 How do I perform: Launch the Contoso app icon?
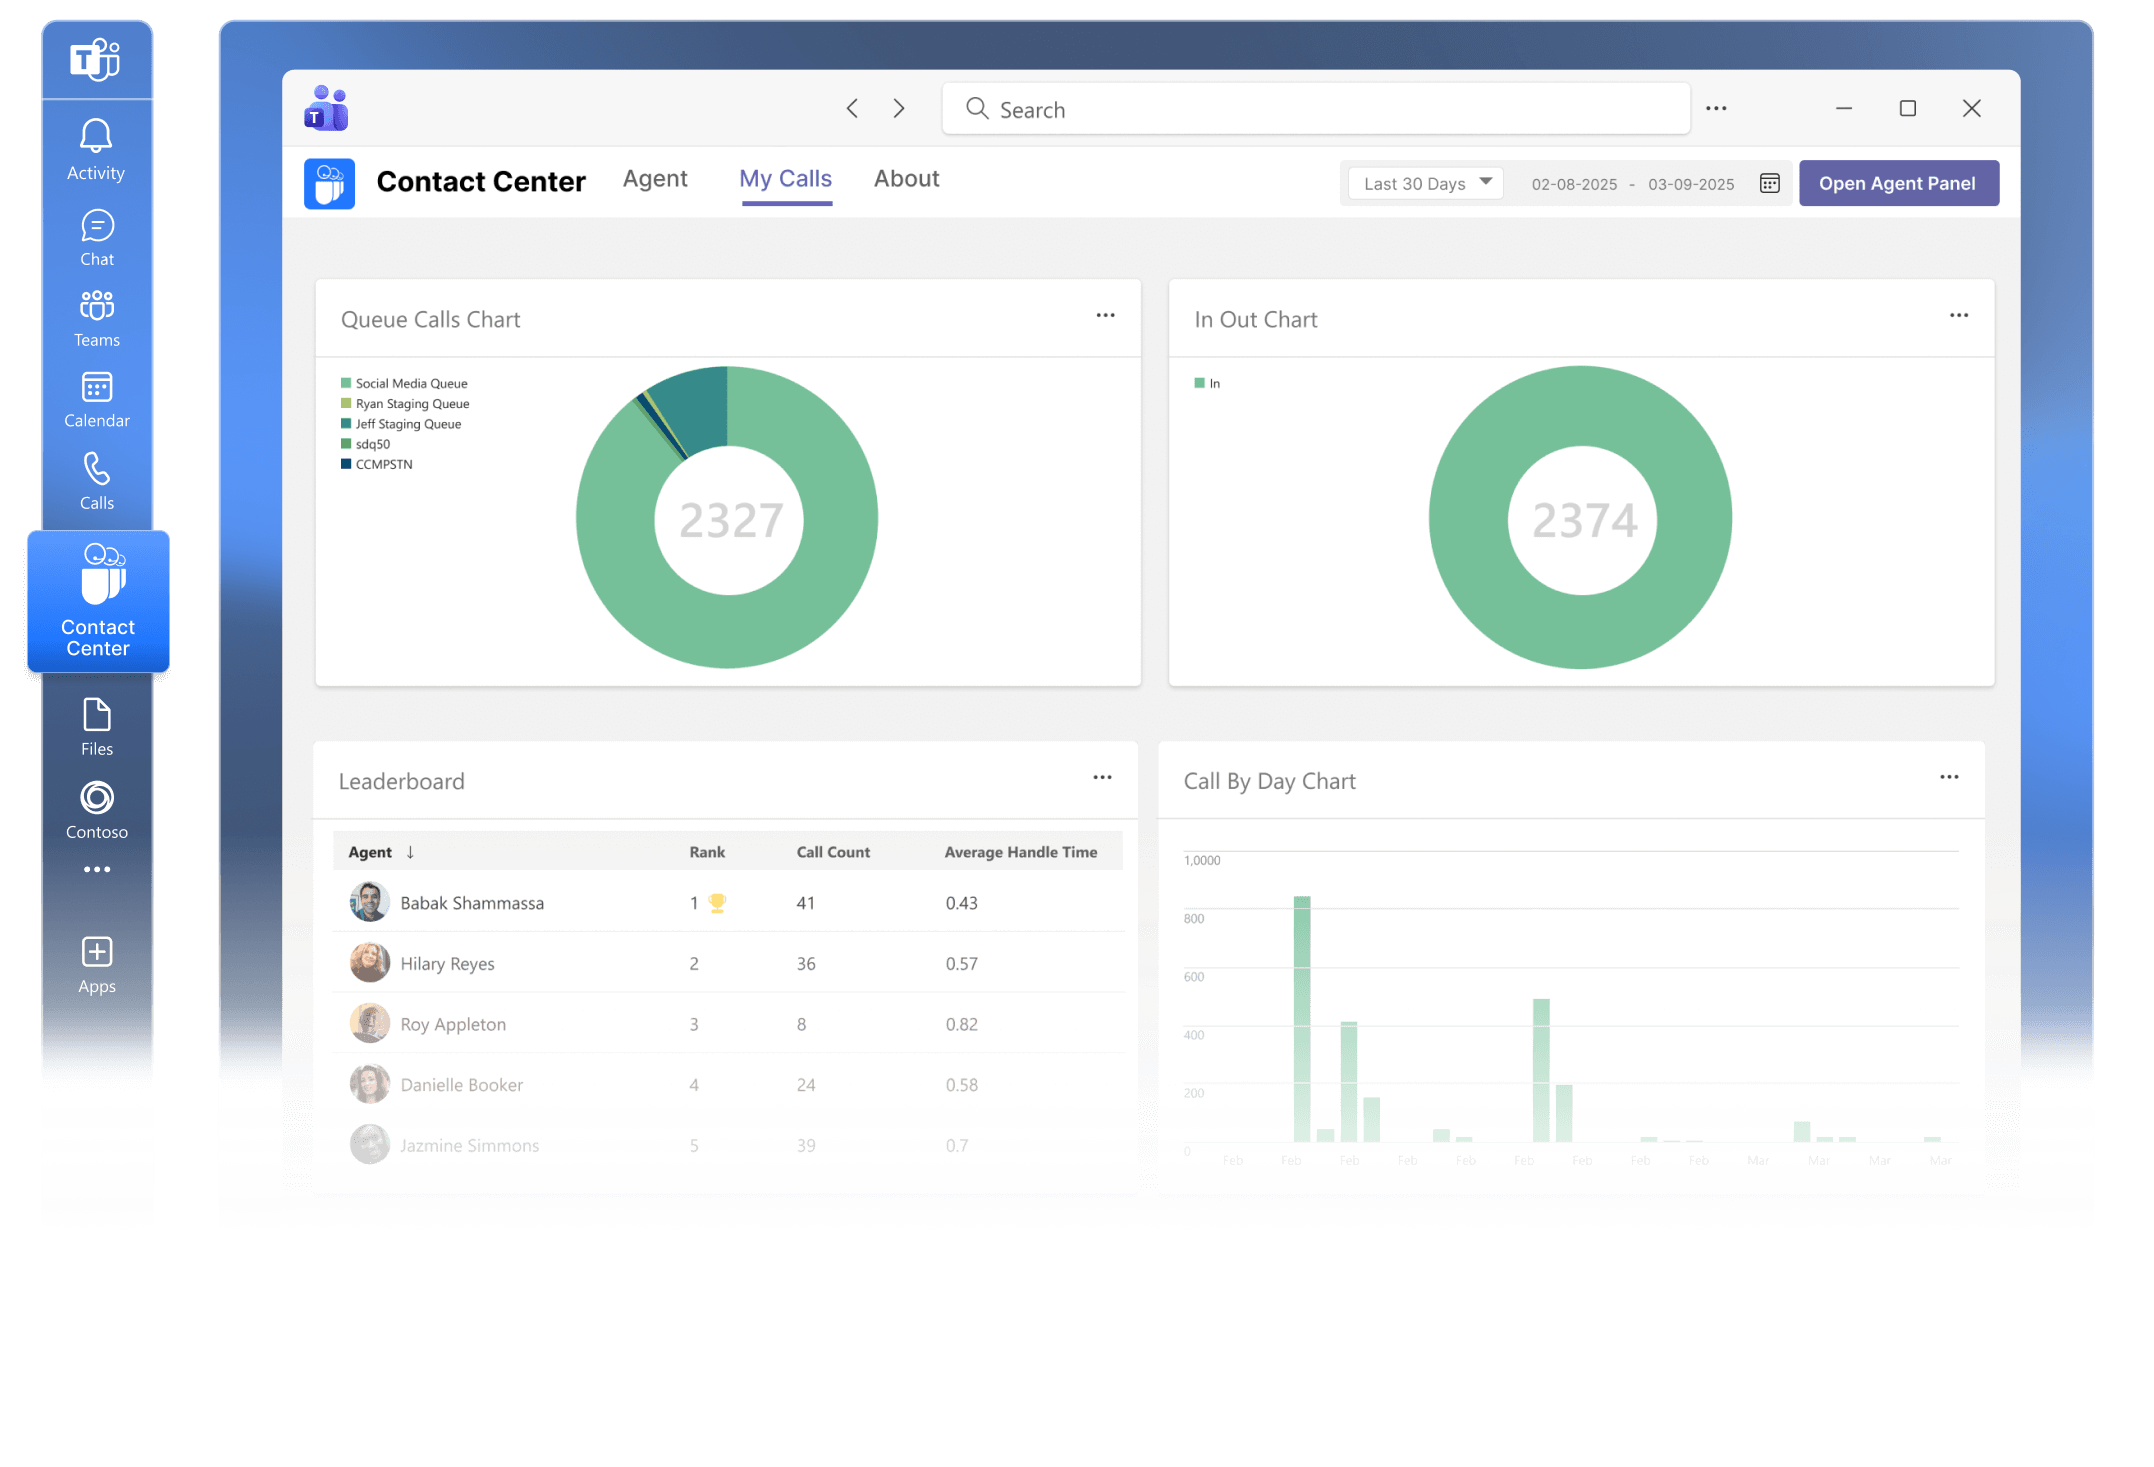[x=97, y=798]
